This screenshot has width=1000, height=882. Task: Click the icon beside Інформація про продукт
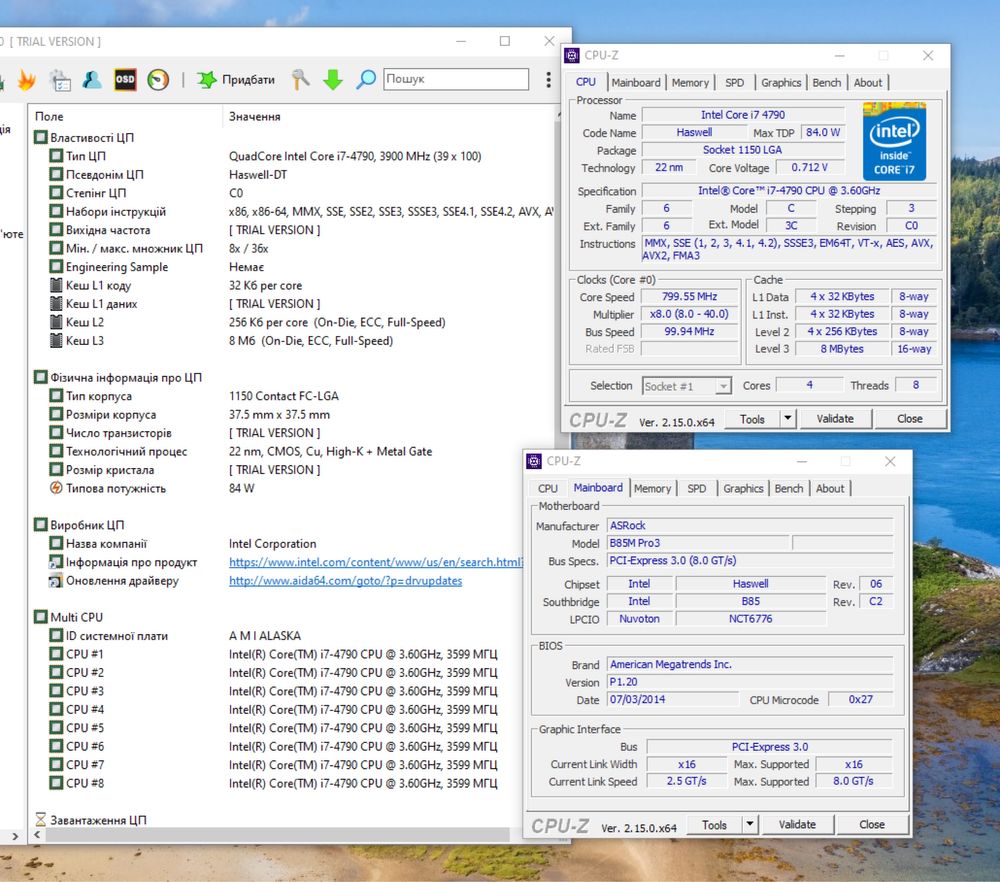point(56,562)
